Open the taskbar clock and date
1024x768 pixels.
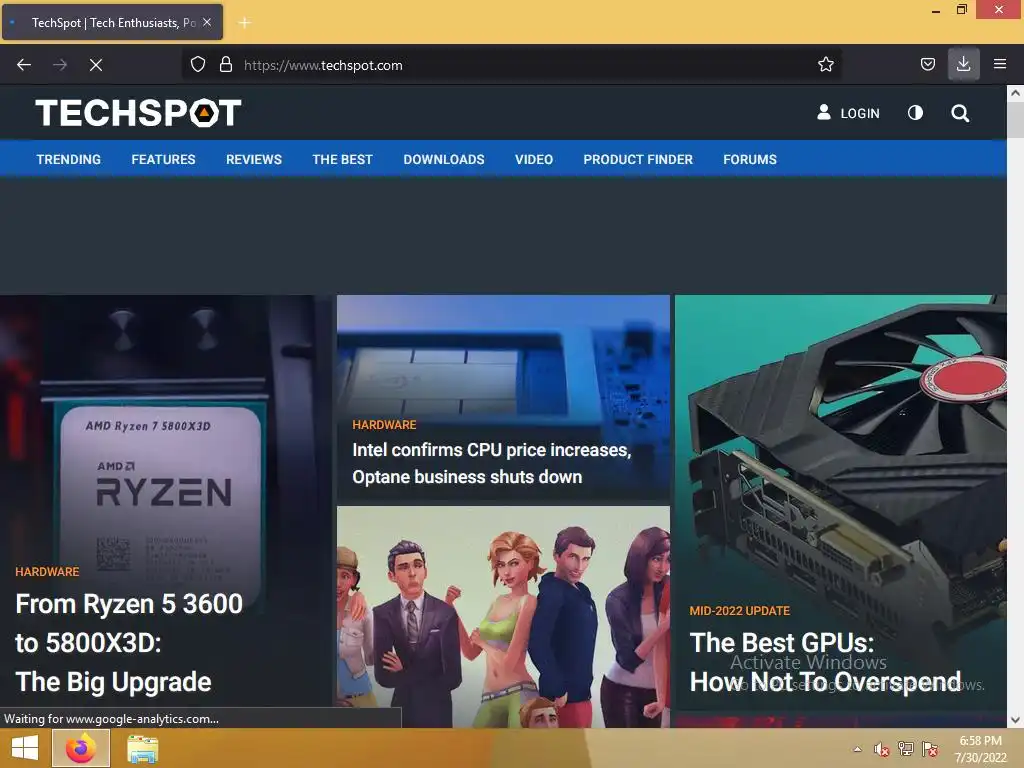980,749
